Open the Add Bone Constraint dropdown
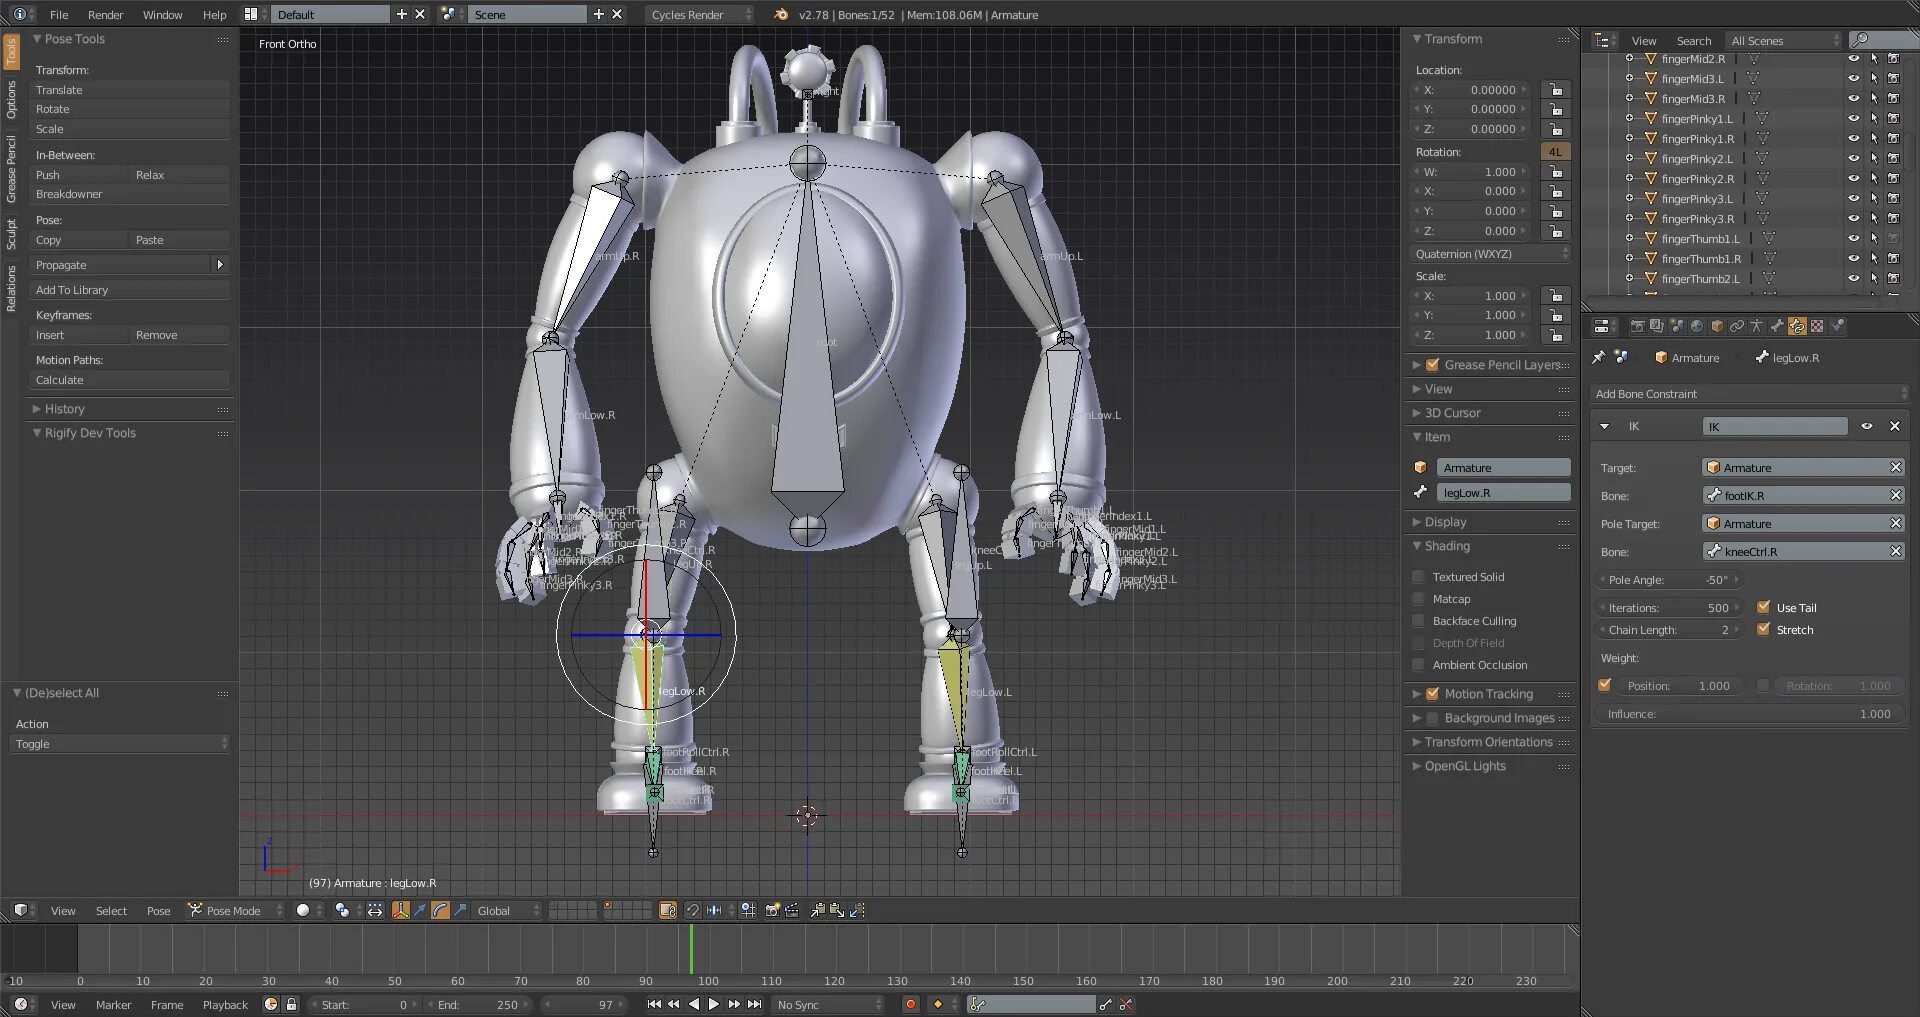Image resolution: width=1920 pixels, height=1017 pixels. (x=1750, y=393)
